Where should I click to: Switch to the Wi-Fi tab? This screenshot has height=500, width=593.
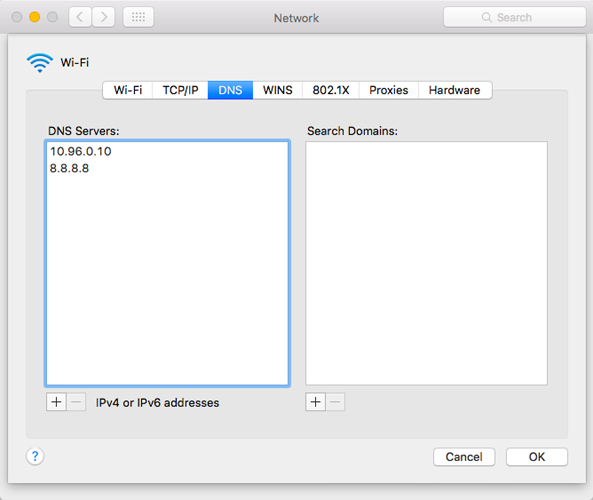pos(128,90)
